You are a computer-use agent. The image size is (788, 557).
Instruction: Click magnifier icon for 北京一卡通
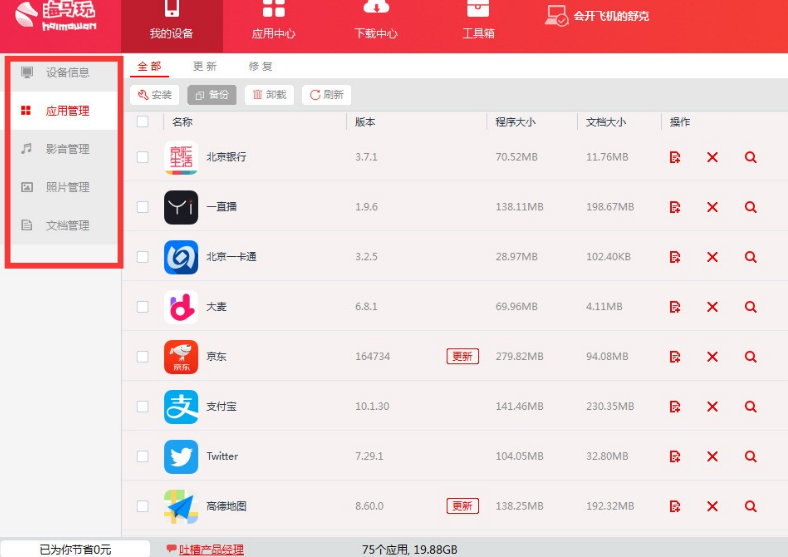(750, 257)
